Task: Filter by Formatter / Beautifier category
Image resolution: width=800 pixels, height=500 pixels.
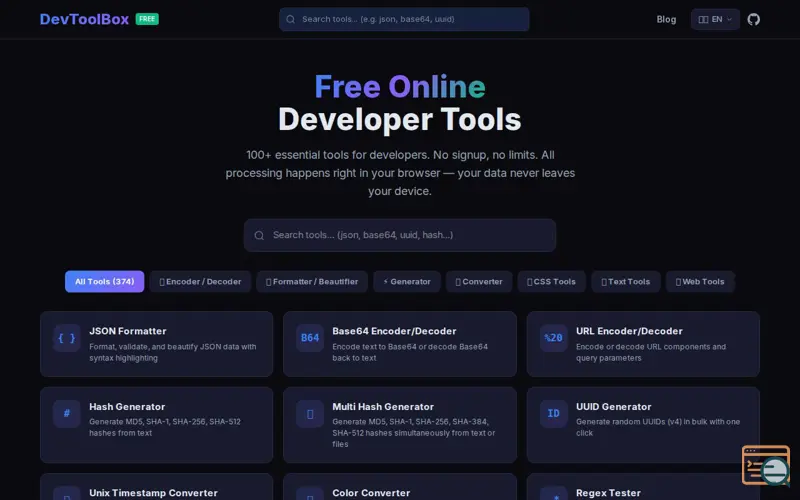Action: tap(312, 282)
